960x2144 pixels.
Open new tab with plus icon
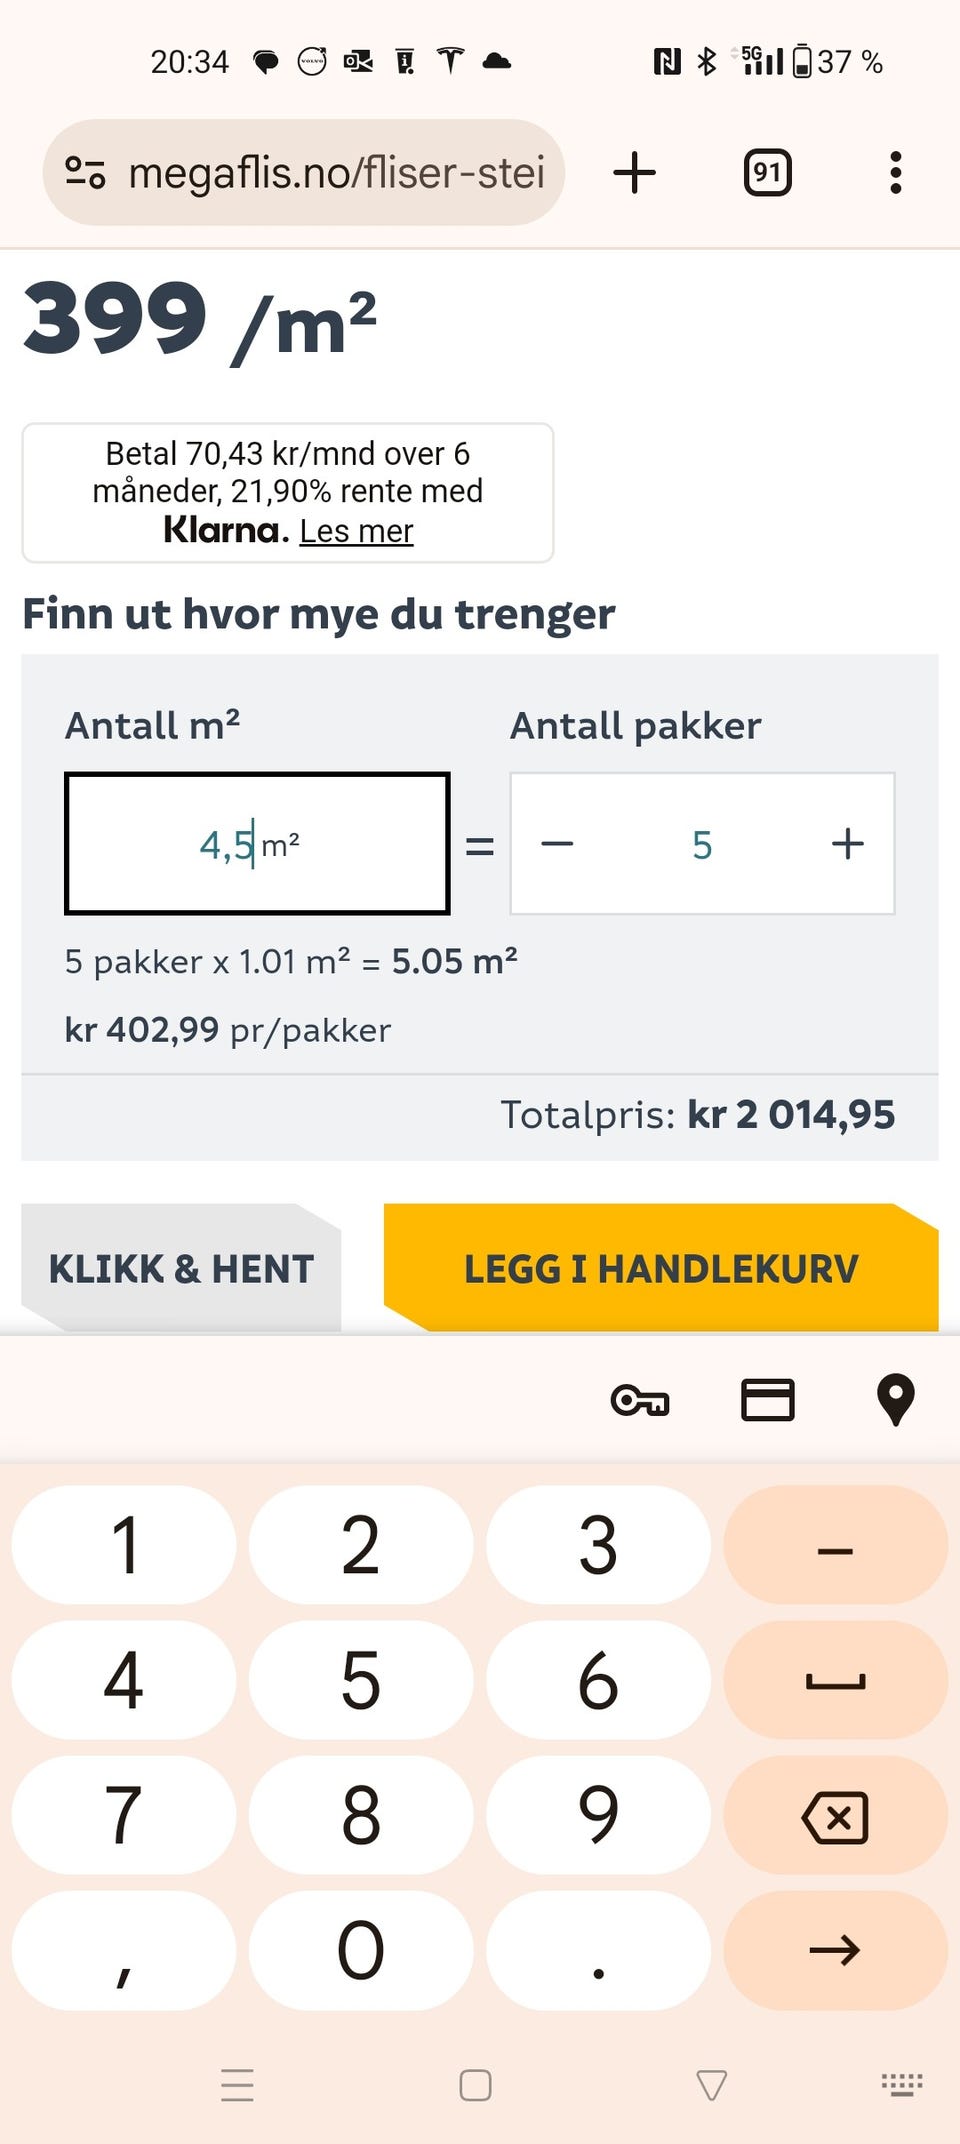(634, 173)
